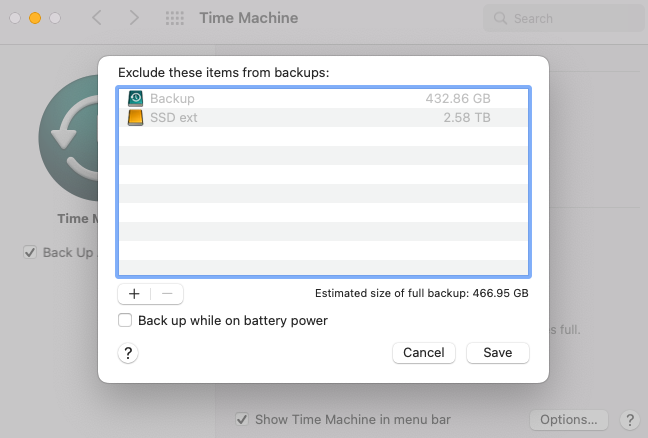
Task: Save the exclusion list
Action: tap(497, 352)
